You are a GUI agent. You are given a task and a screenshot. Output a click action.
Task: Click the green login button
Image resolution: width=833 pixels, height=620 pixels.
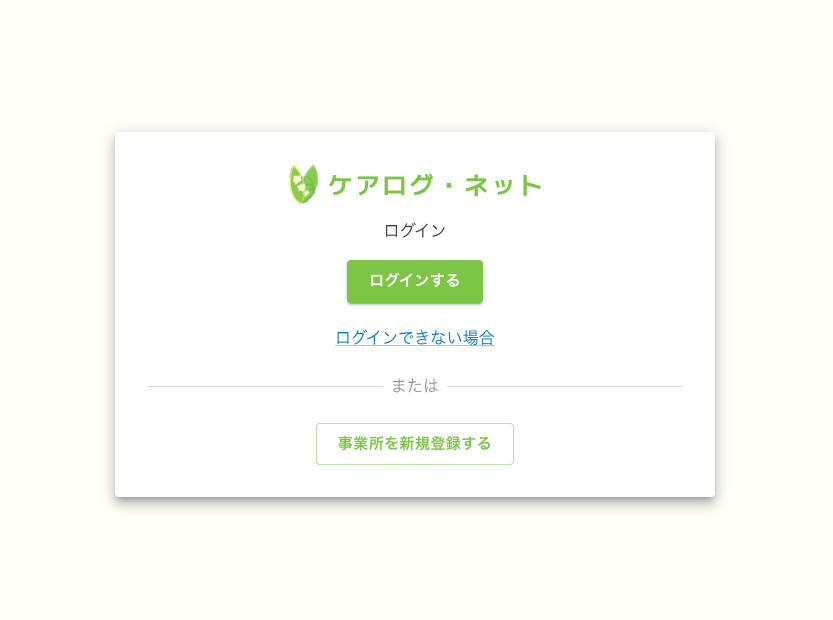point(414,281)
